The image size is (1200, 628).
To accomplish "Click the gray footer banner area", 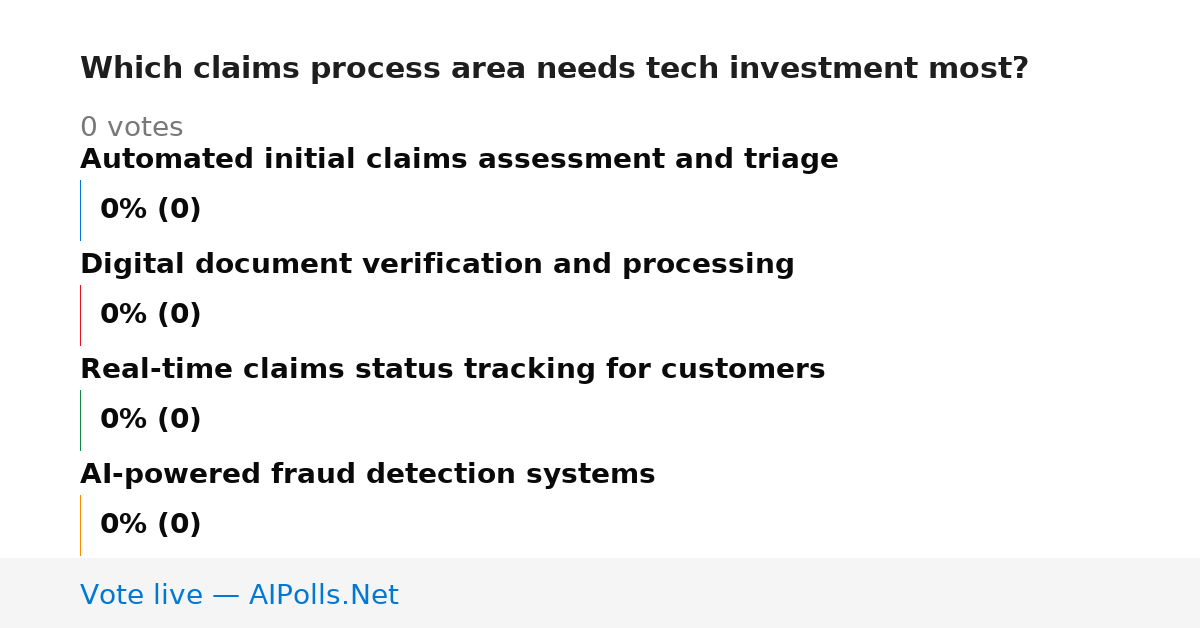I will pyautogui.click(x=600, y=593).
